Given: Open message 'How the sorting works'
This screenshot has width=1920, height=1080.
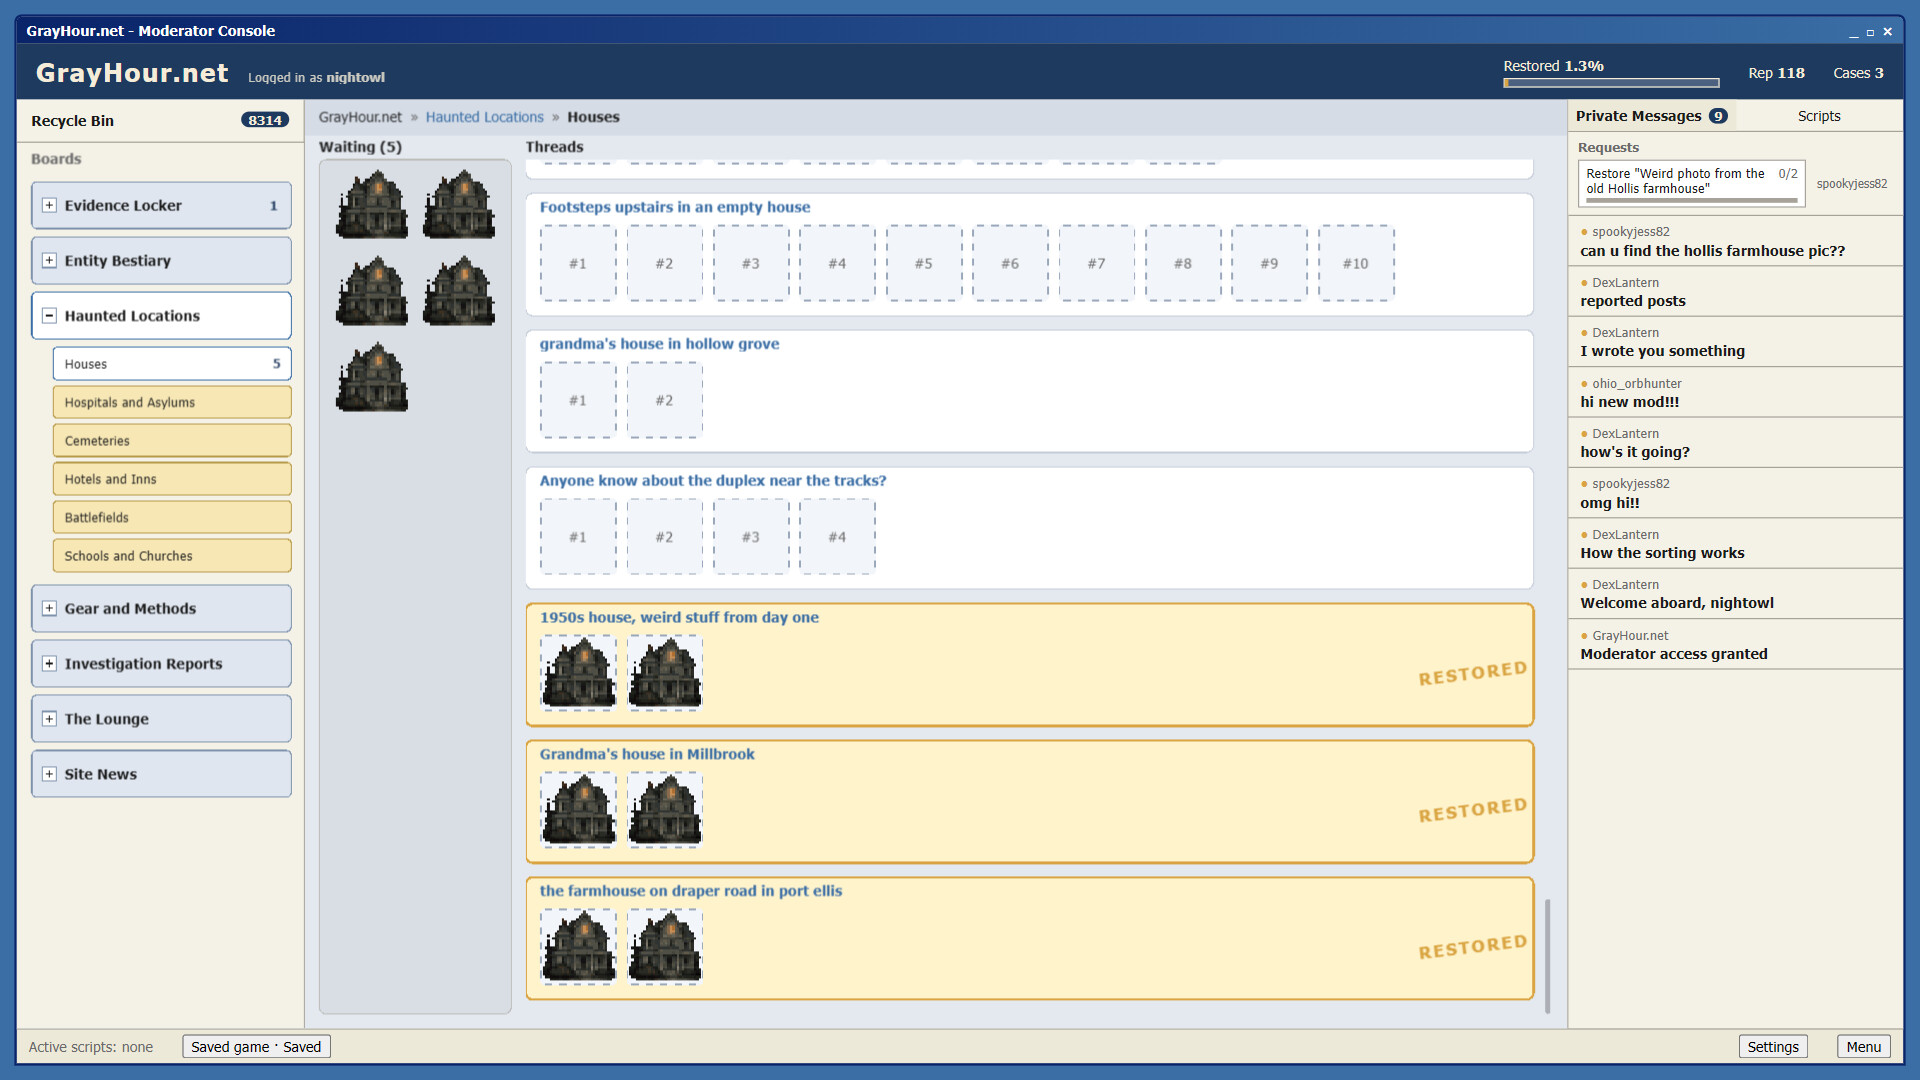Looking at the screenshot, I should [x=1735, y=543].
